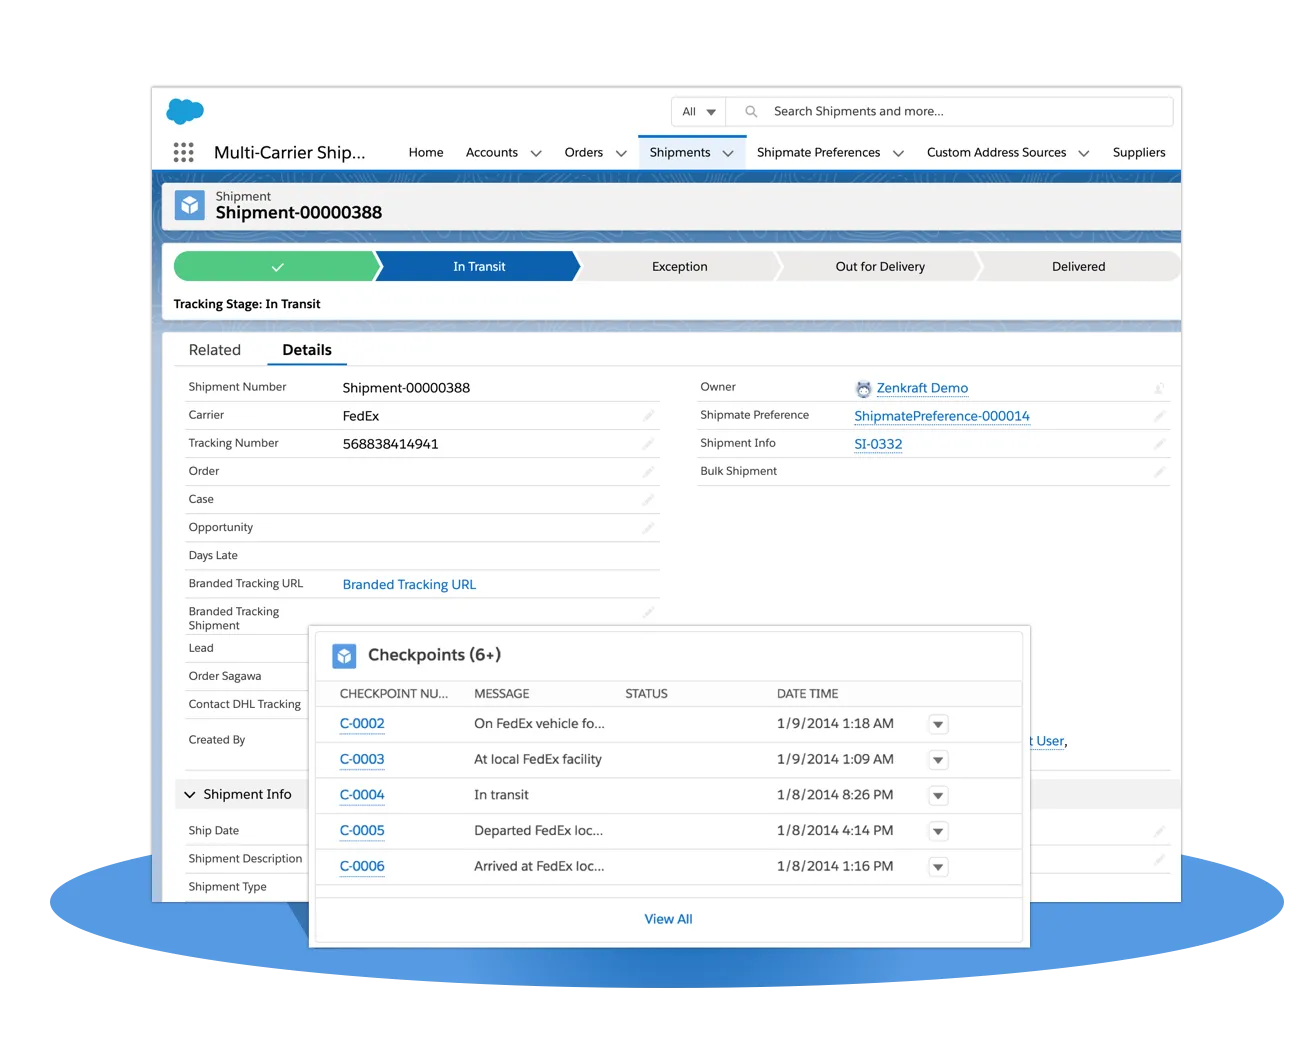Open checkpoint C-0005 link
This screenshot has height=1050, width=1300.
tap(362, 831)
